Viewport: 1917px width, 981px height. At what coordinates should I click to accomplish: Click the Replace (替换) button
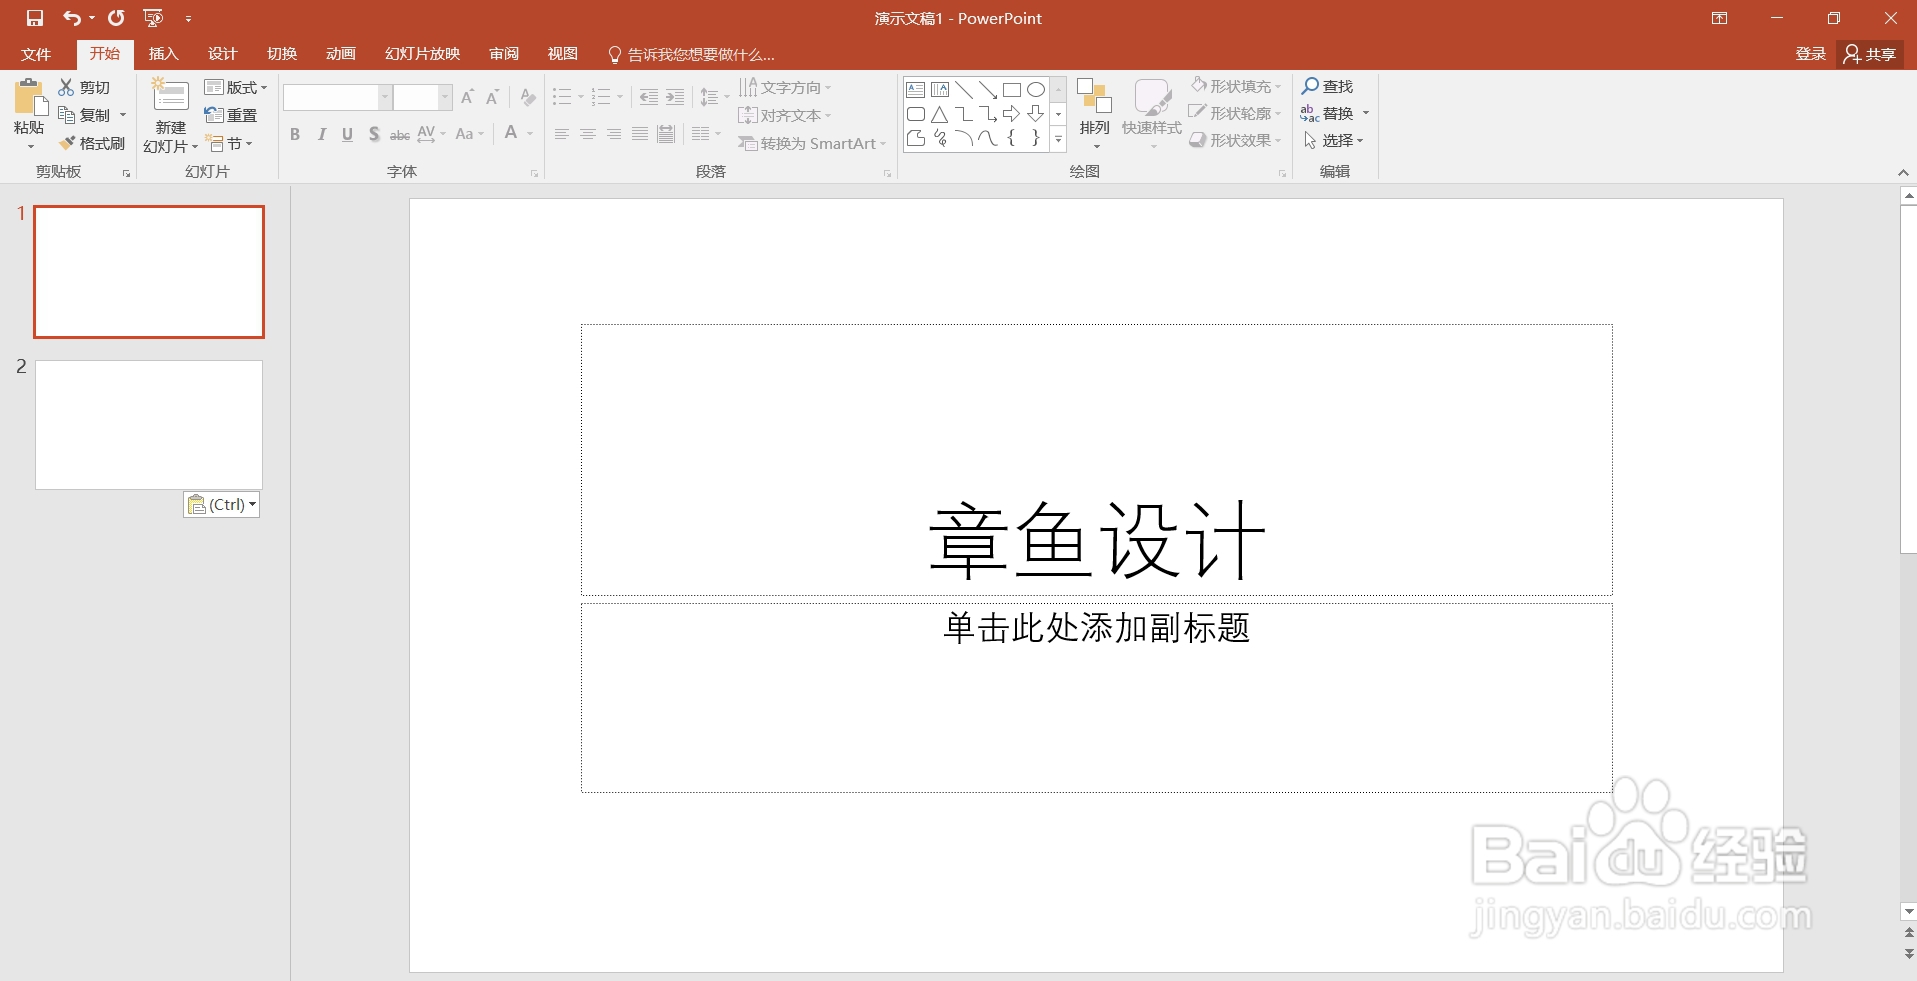pos(1328,114)
